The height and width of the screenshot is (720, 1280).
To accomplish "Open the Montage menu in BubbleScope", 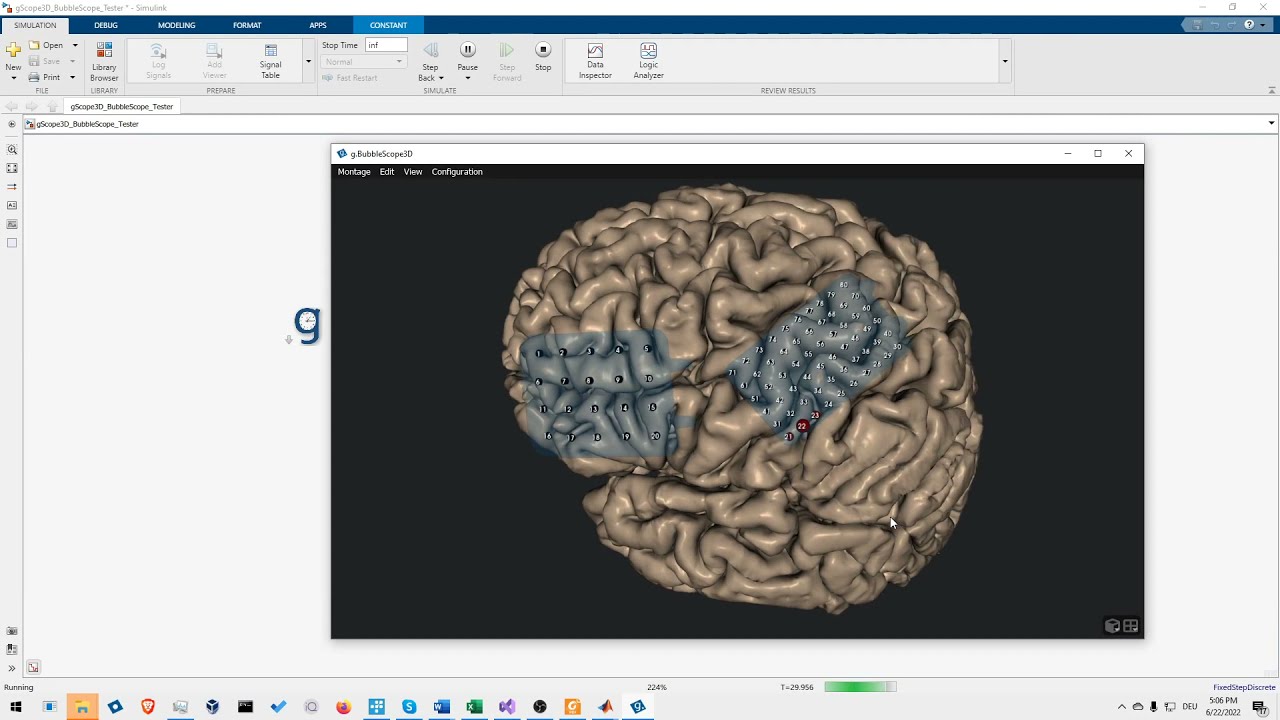I will click(354, 172).
